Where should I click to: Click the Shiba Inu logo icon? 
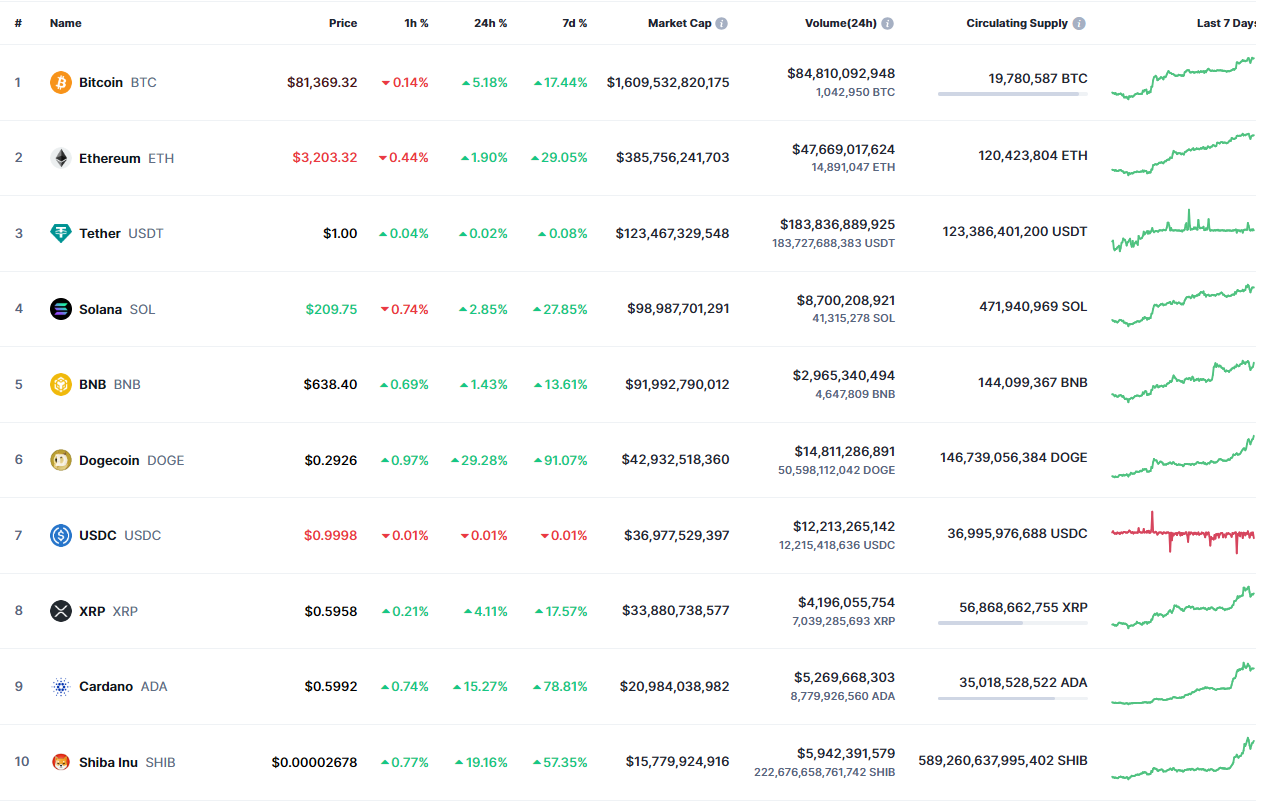pos(61,762)
